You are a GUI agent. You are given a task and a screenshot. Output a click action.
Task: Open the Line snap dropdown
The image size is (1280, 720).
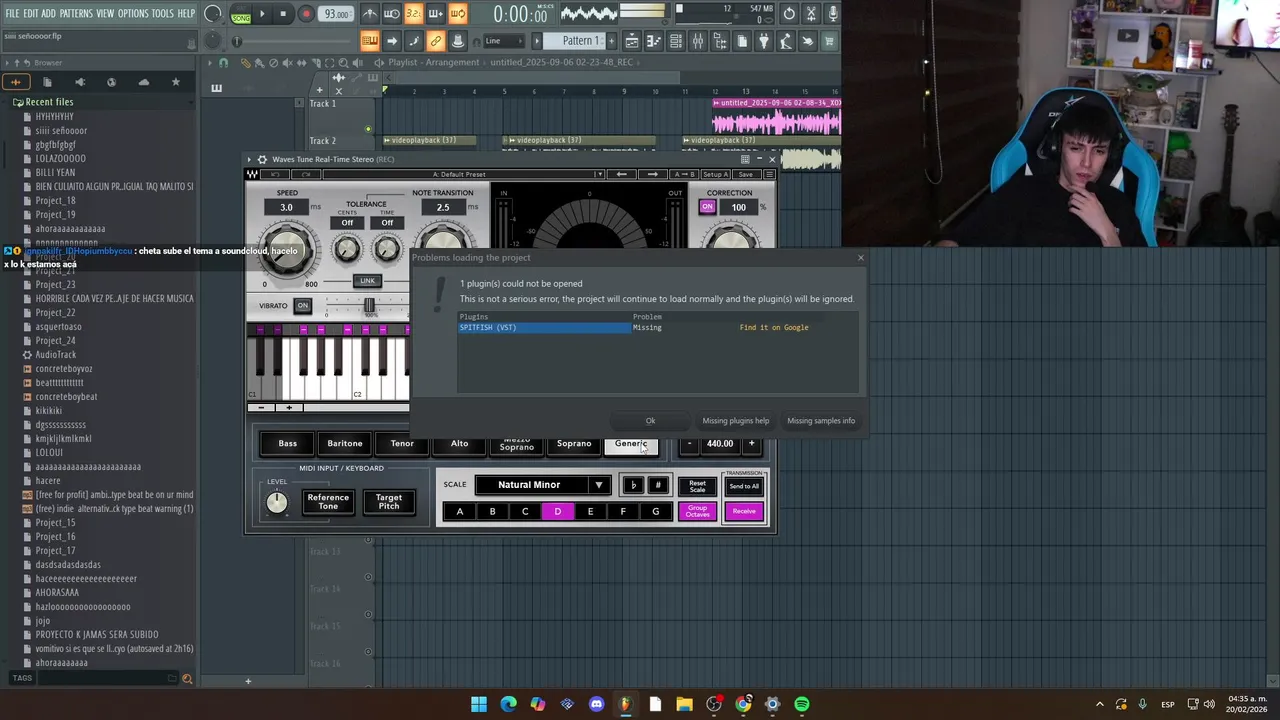504,41
